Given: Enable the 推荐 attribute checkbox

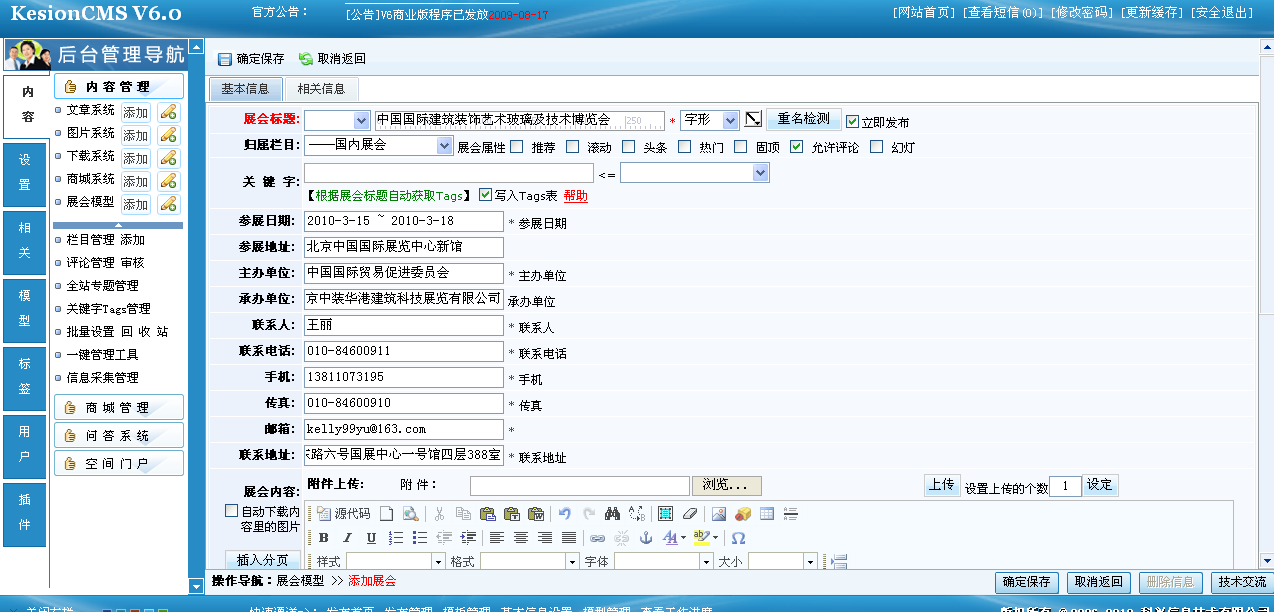Looking at the screenshot, I should (517, 147).
